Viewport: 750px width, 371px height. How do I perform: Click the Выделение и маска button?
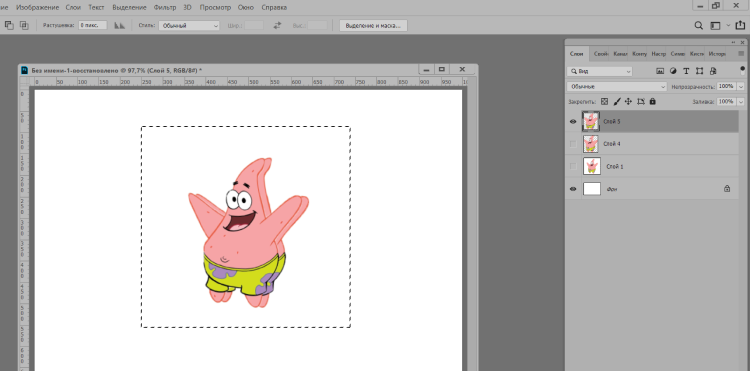(x=374, y=25)
